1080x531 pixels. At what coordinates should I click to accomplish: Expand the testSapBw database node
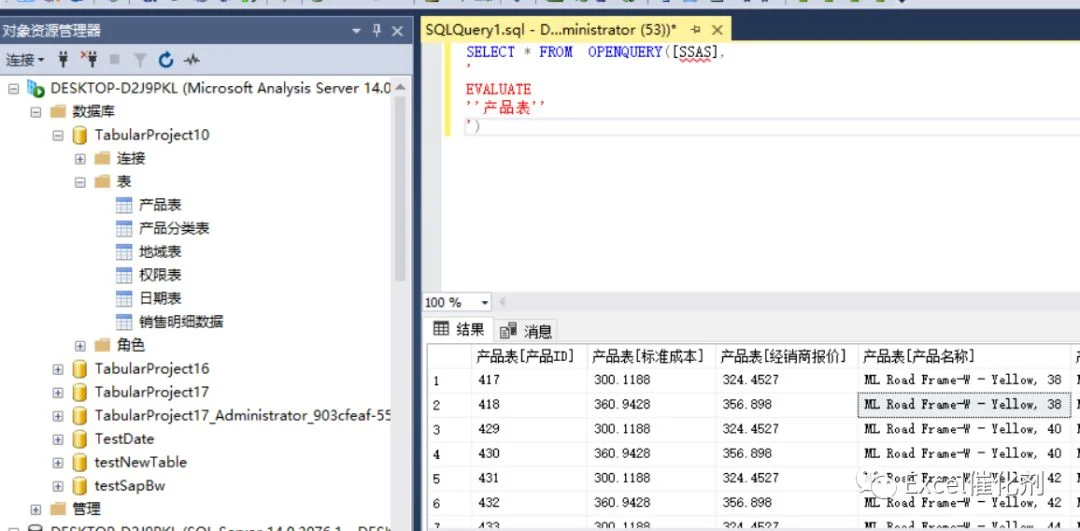coord(58,486)
